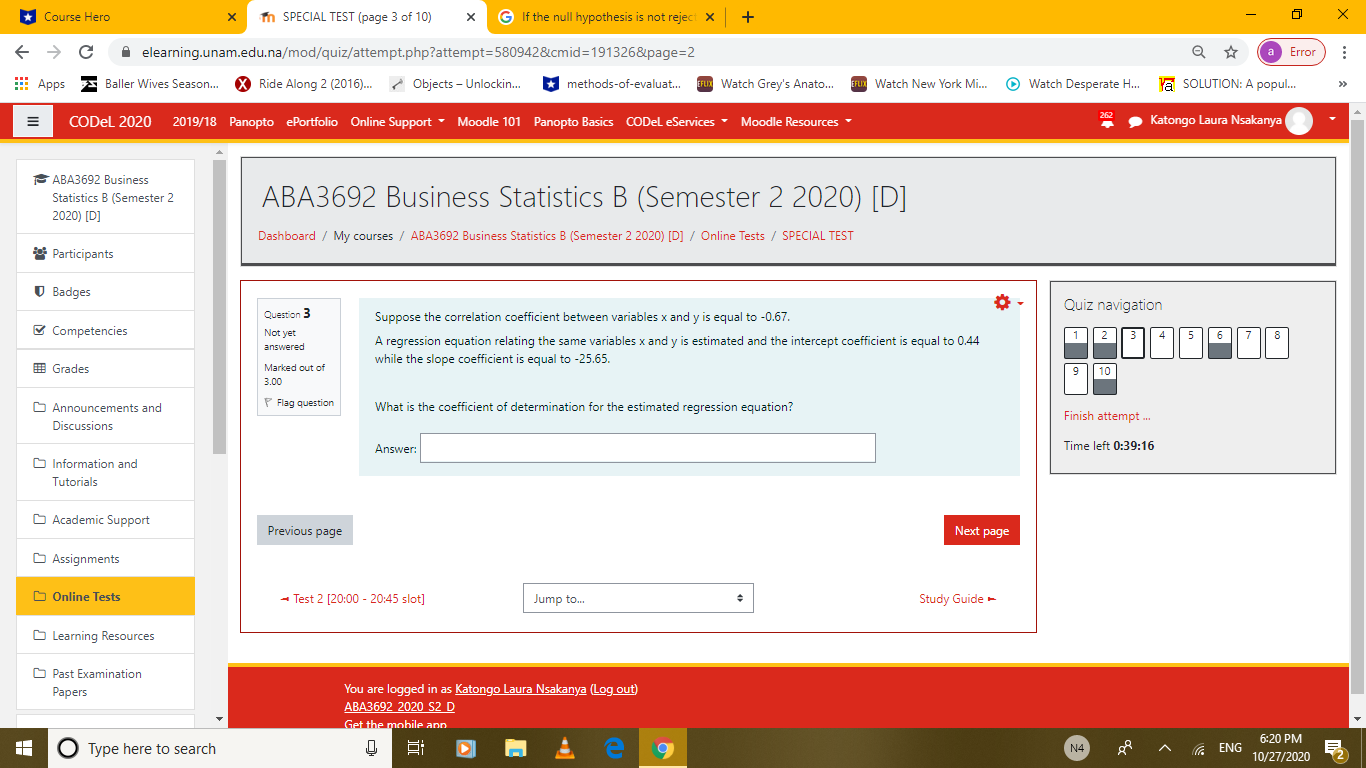The width and height of the screenshot is (1366, 768).
Task: Click the Wi-Fi network tray icon
Action: (x=1199, y=748)
